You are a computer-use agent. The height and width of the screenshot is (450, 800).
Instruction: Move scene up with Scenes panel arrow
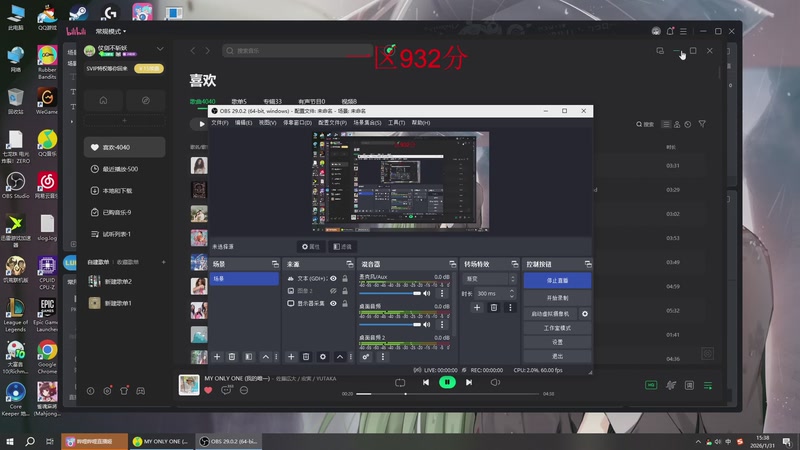[x=265, y=357]
